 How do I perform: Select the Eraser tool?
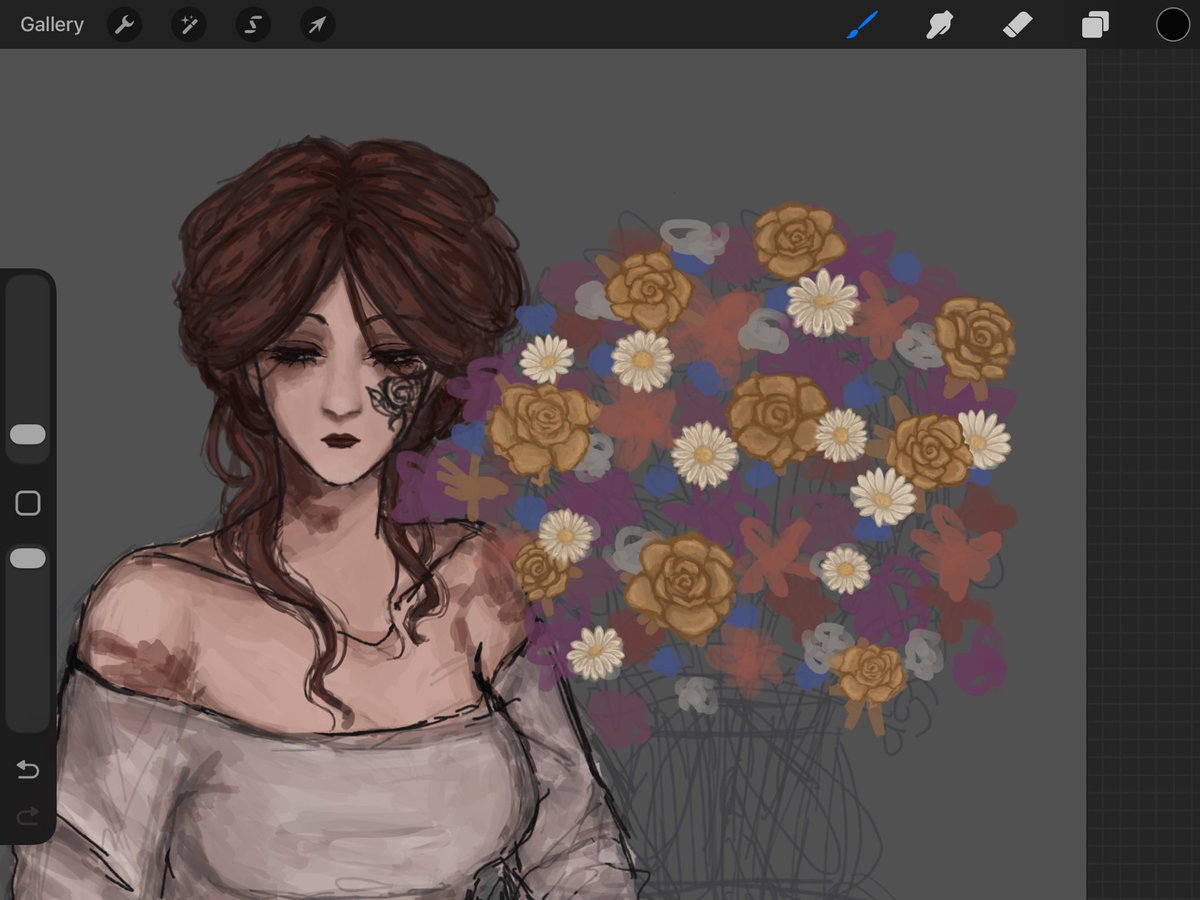(x=1017, y=24)
